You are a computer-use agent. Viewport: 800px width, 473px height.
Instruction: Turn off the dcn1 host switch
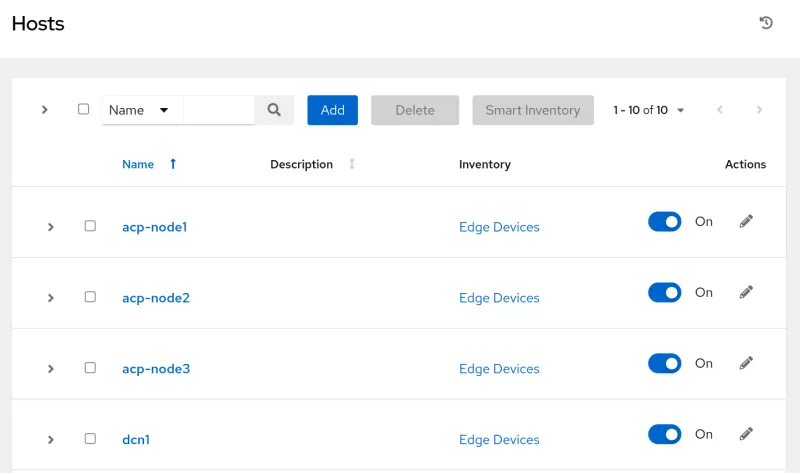click(x=665, y=434)
